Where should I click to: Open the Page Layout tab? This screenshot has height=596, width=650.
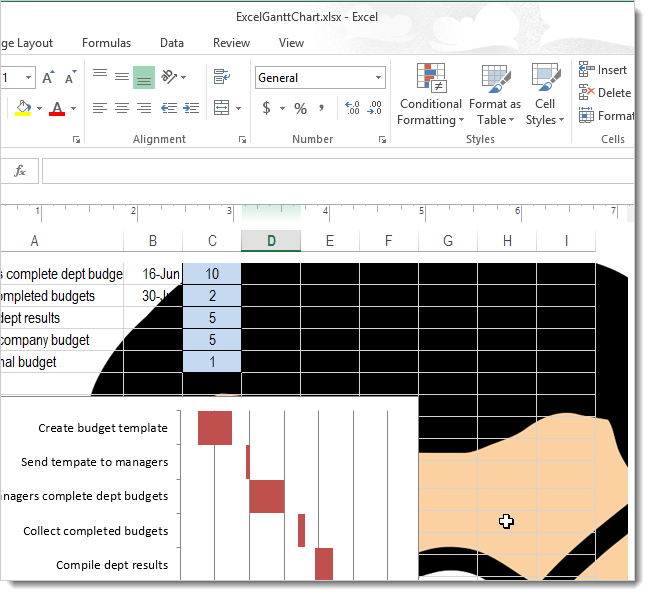27,43
